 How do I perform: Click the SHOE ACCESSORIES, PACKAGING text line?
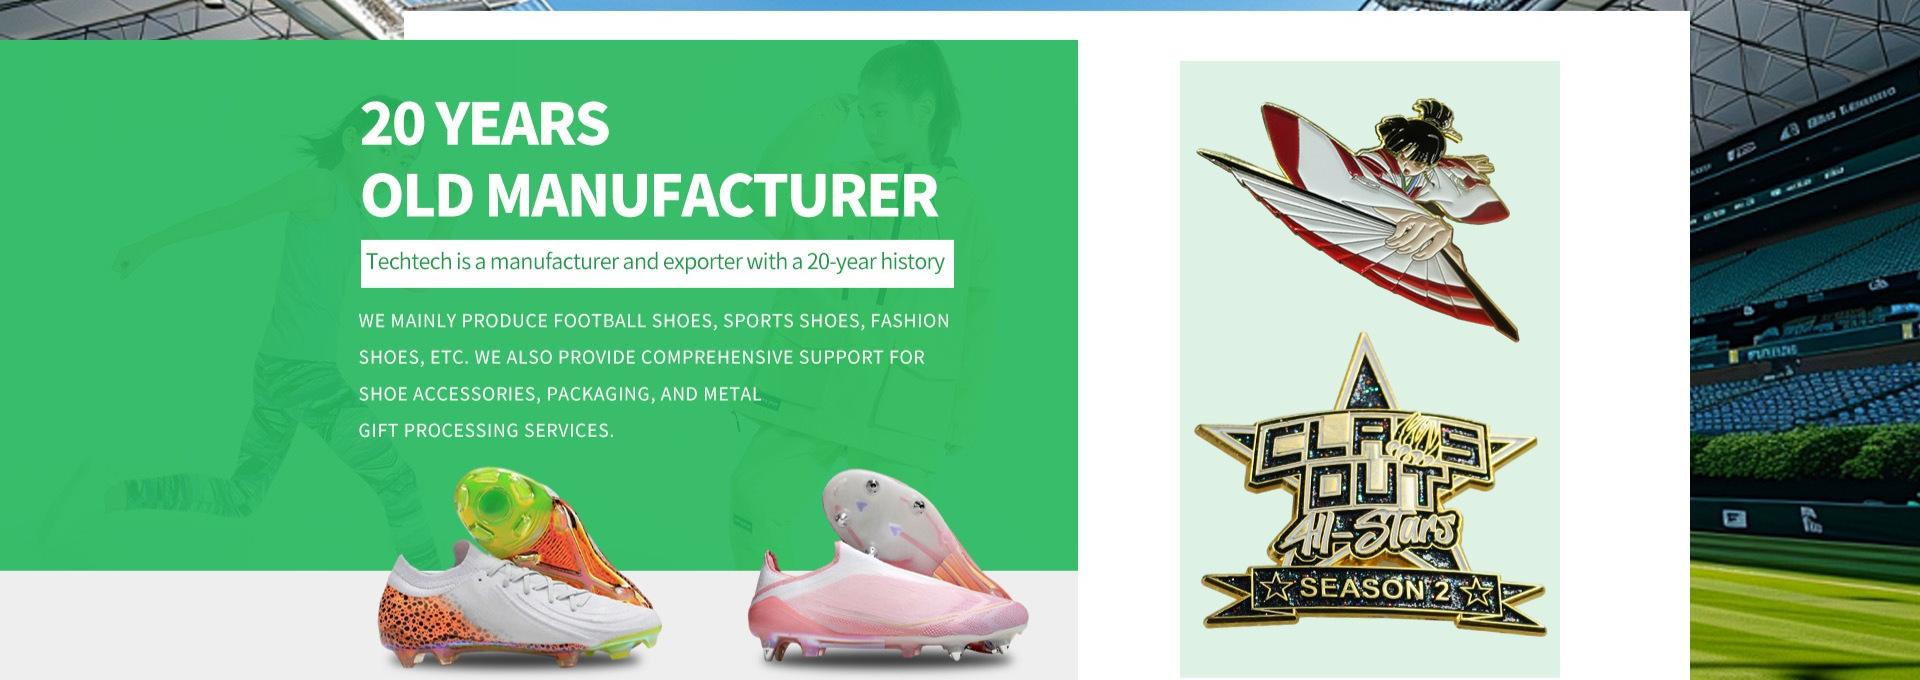(x=560, y=394)
